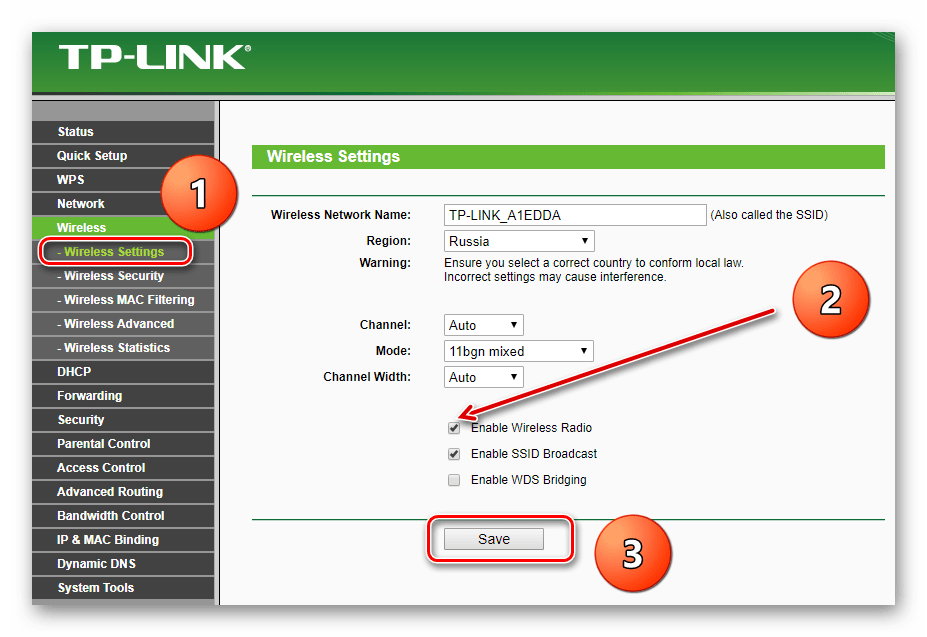This screenshot has height=637, width=927.
Task: Go to the WPS section
Action: pos(123,180)
